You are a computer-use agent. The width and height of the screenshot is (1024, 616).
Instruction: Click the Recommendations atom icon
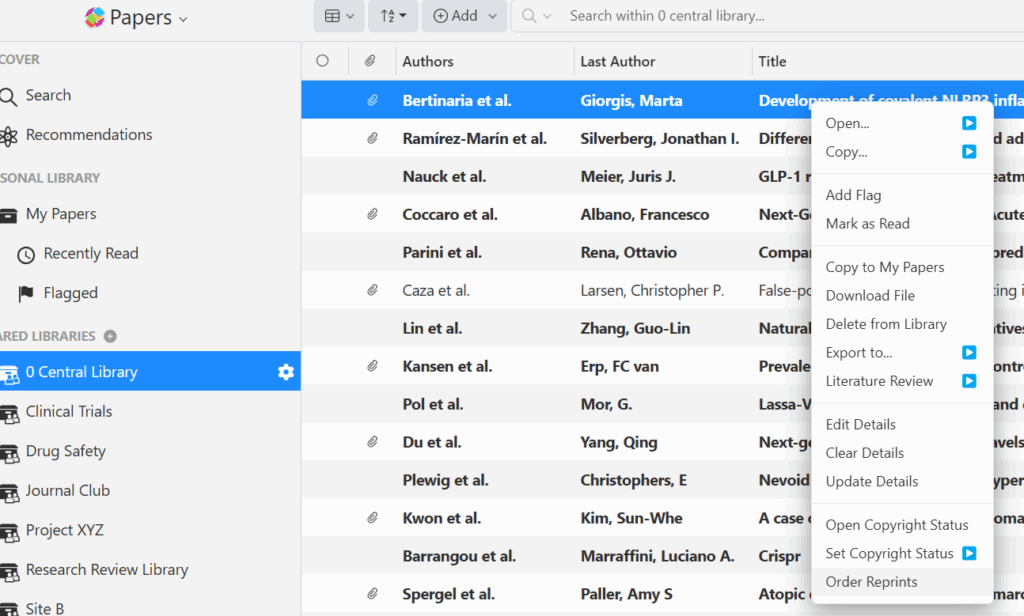pos(9,136)
